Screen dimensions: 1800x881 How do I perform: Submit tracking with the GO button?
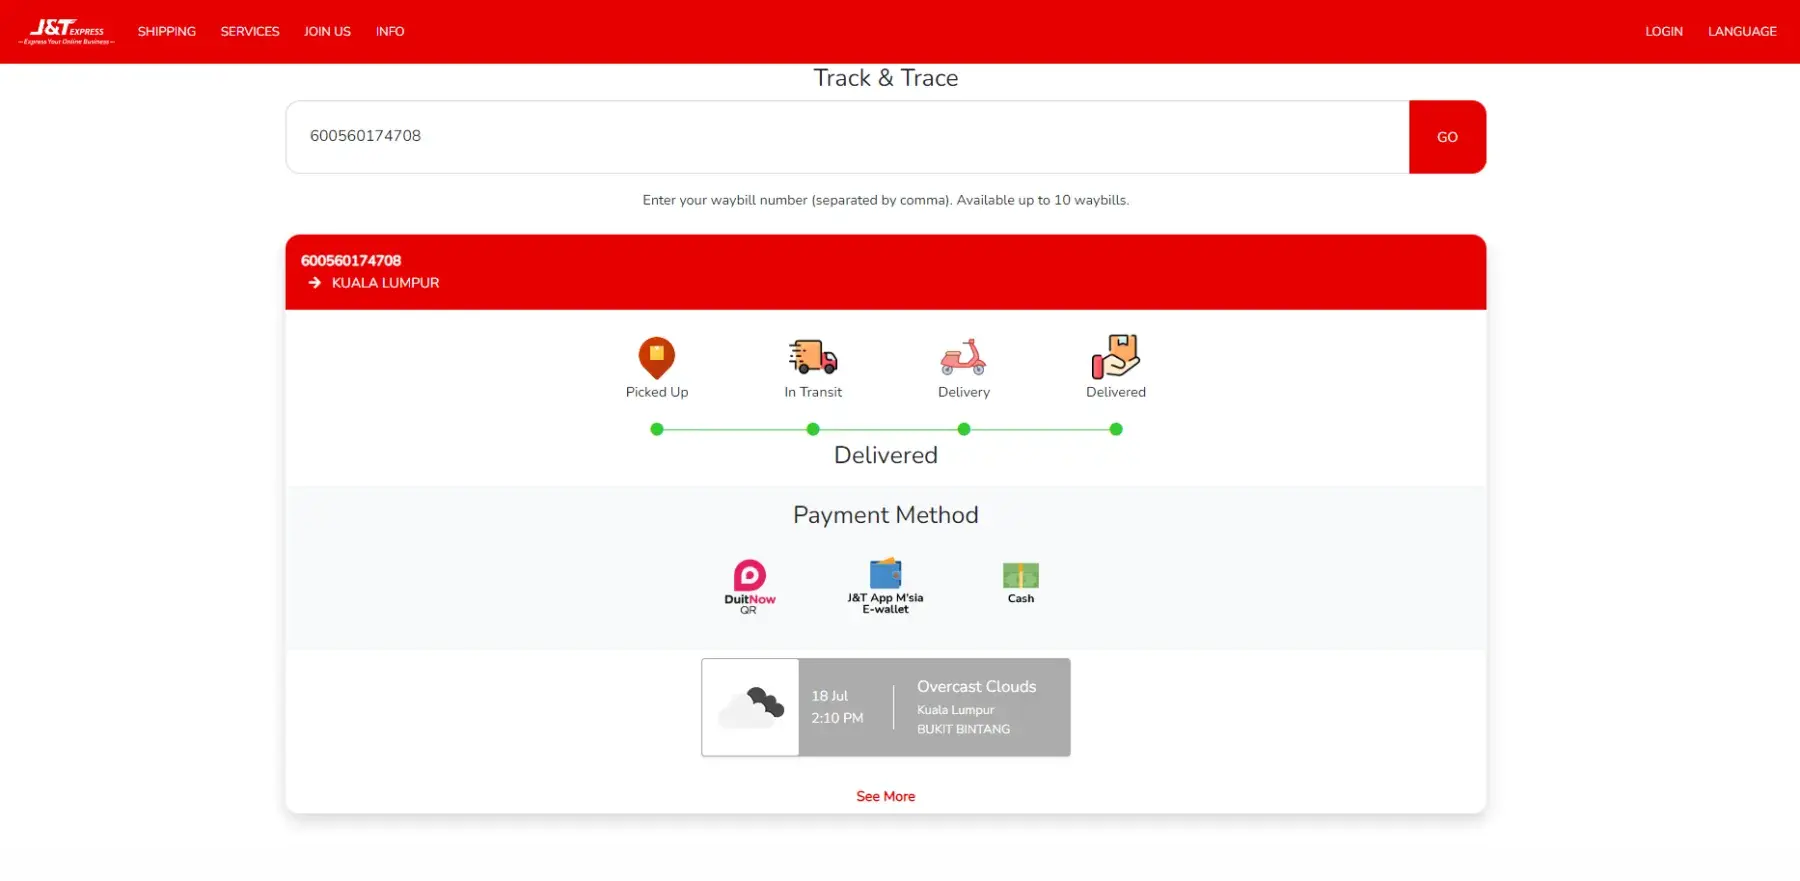tap(1447, 137)
